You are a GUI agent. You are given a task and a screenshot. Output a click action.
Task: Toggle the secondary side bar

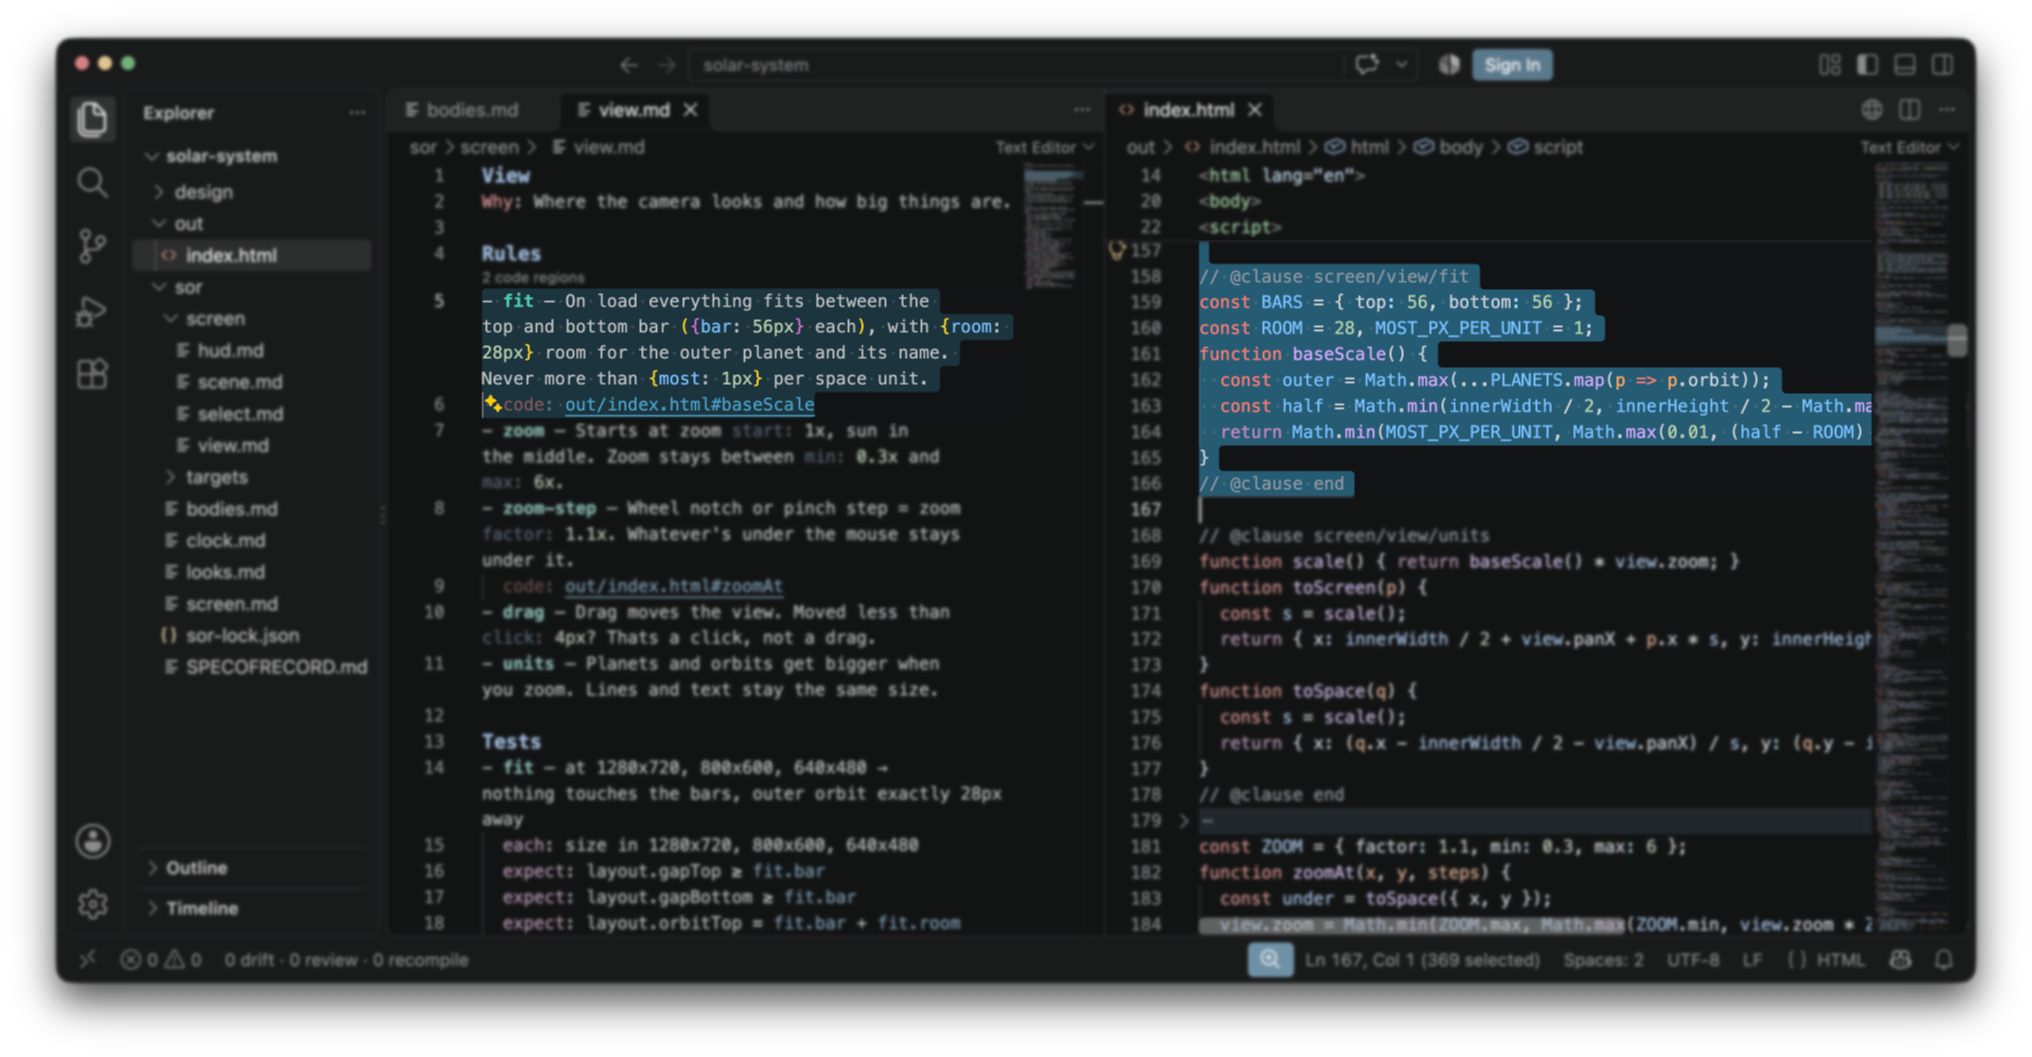[x=1943, y=65]
